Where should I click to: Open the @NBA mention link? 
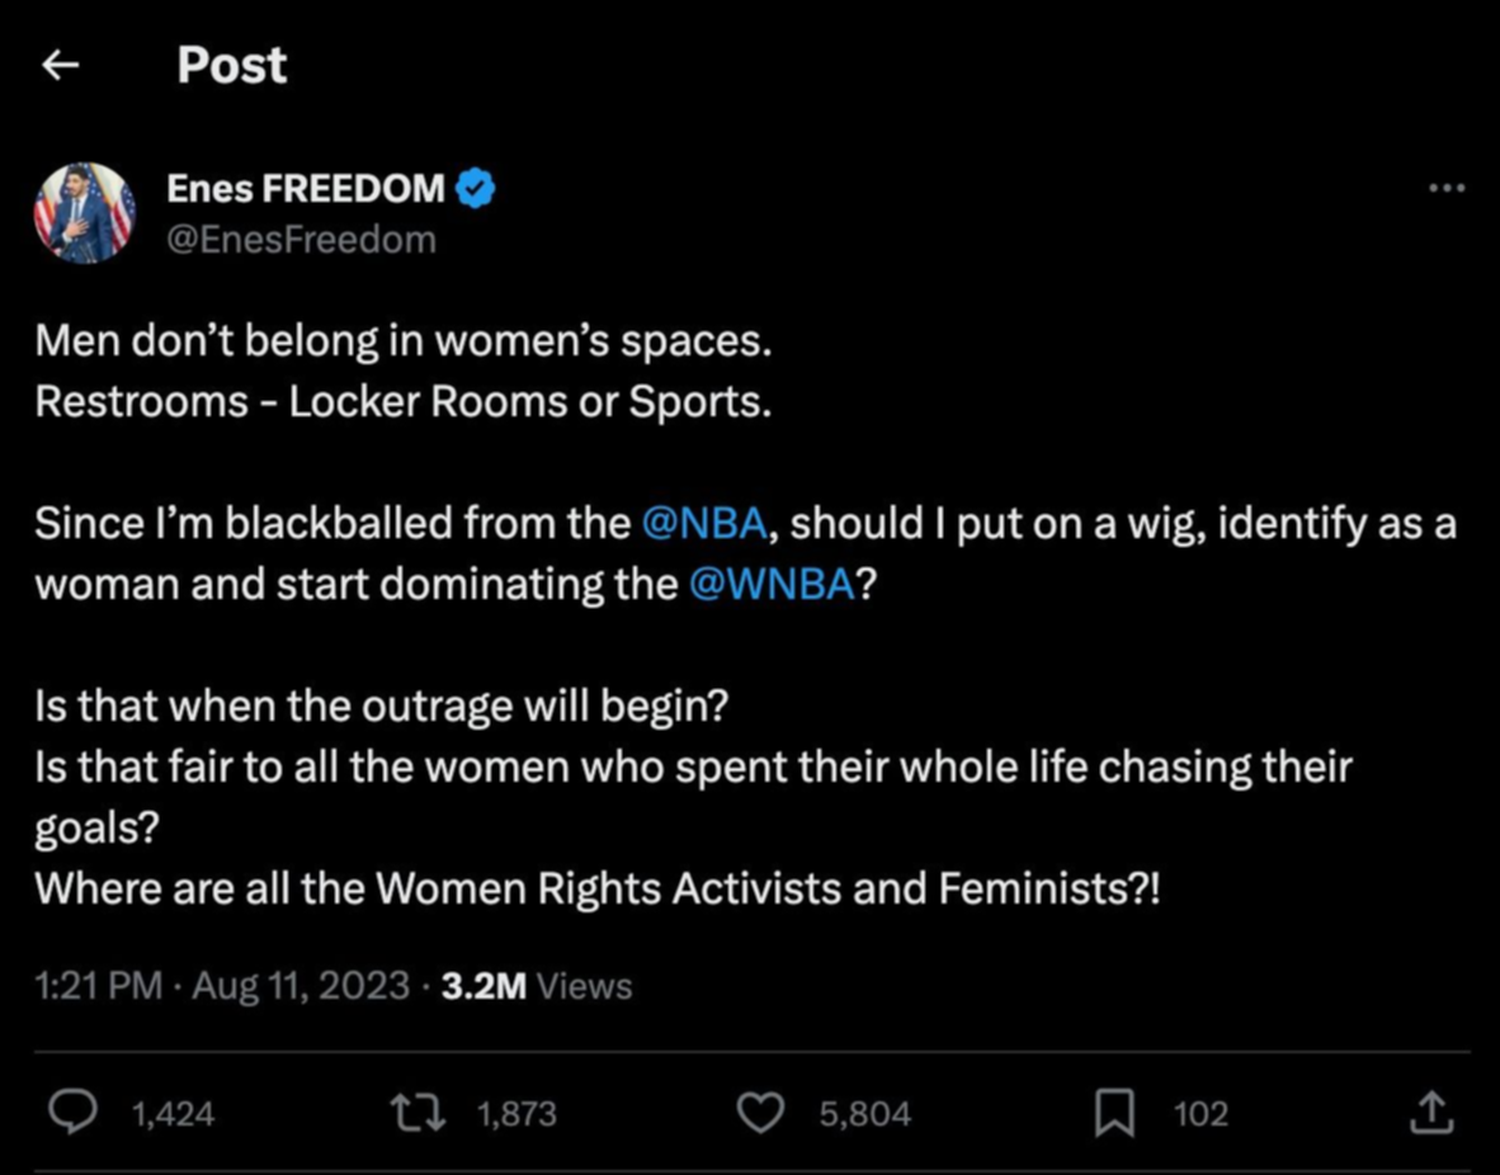point(704,523)
